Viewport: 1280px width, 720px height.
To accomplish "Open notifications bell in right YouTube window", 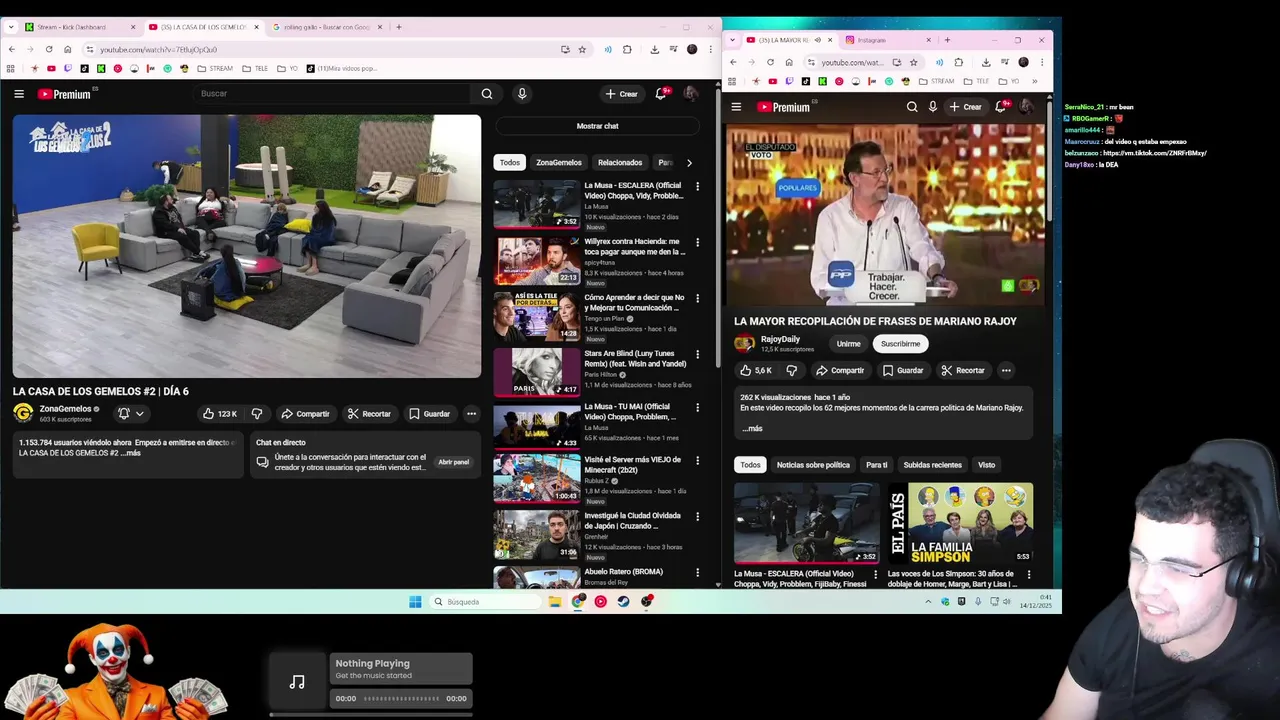I will point(1001,107).
